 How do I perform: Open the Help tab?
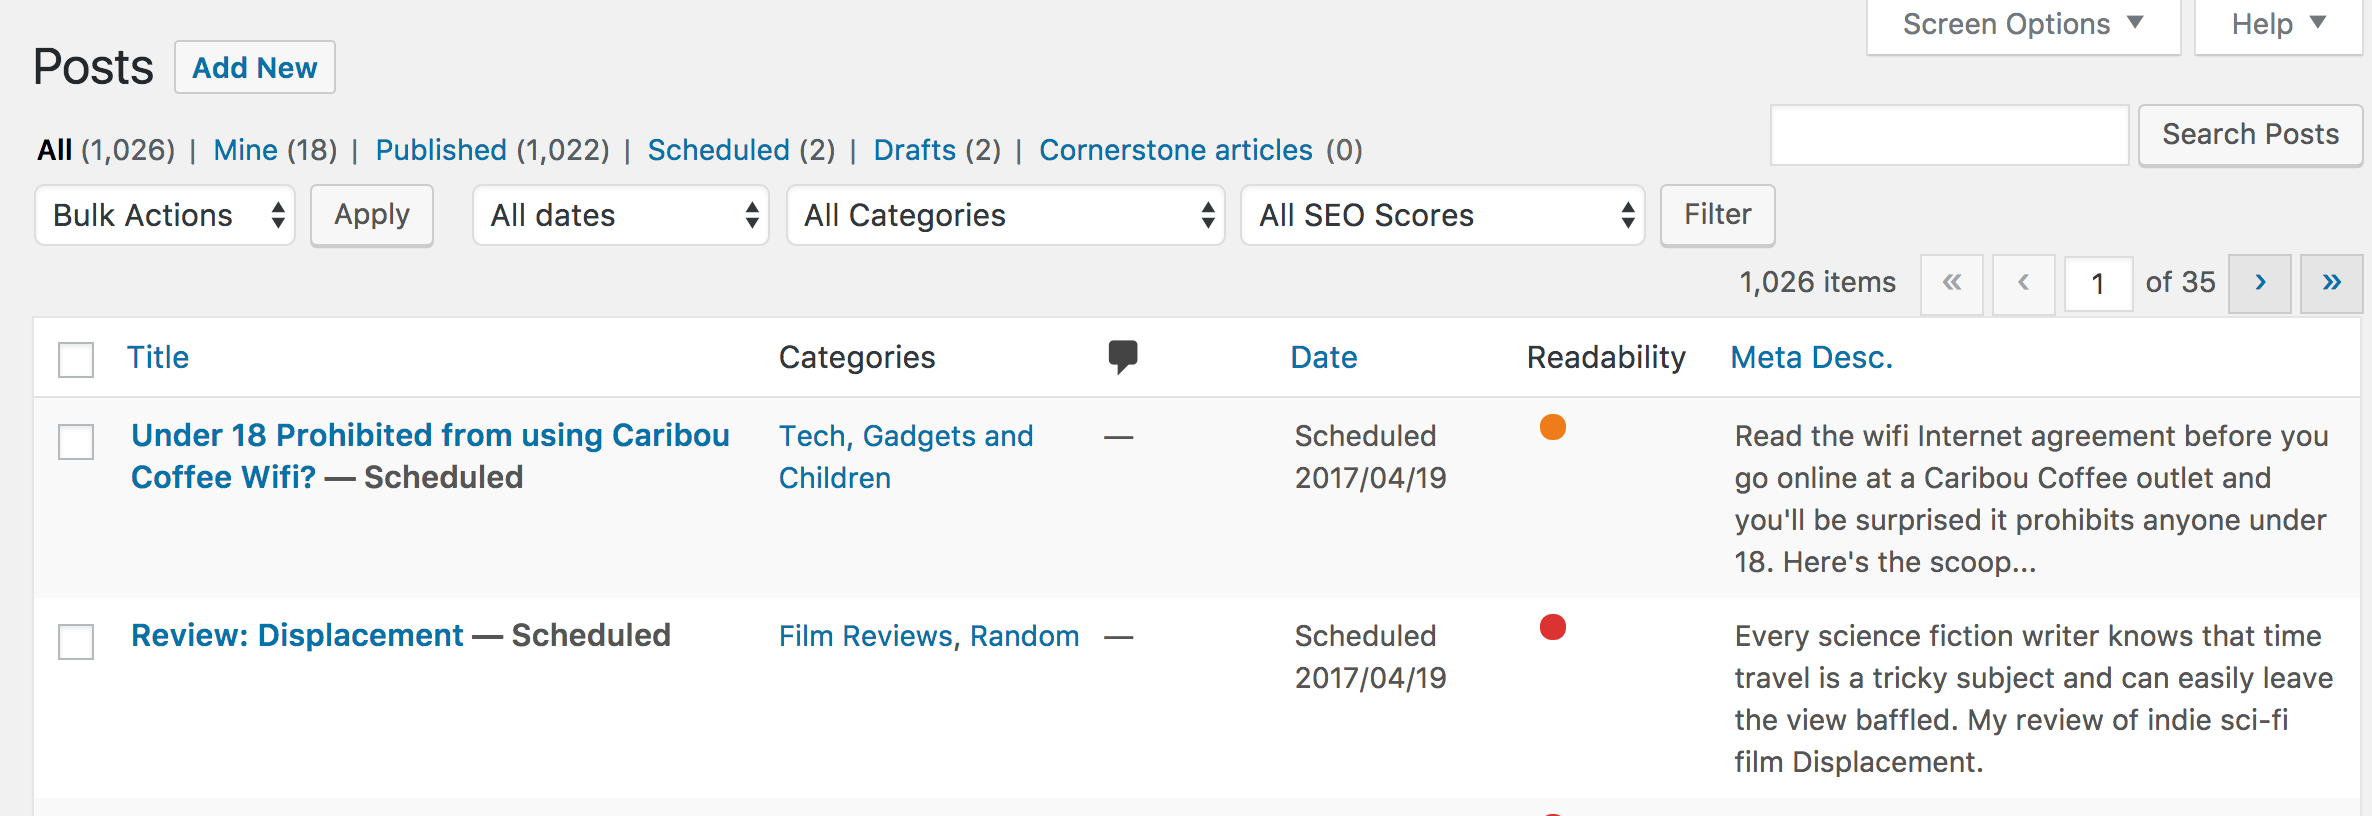2278,24
